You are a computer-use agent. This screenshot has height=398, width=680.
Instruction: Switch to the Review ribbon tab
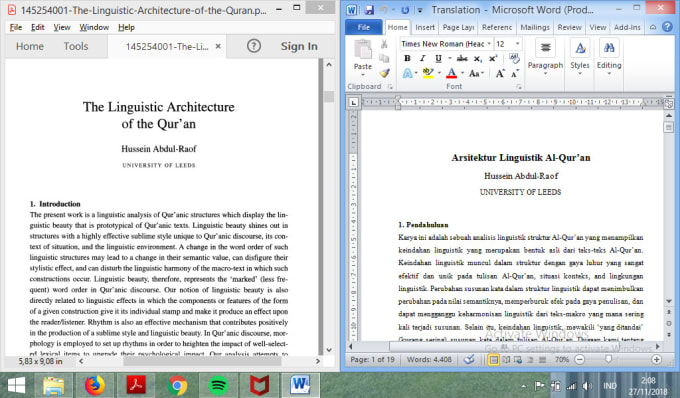pyautogui.click(x=569, y=27)
